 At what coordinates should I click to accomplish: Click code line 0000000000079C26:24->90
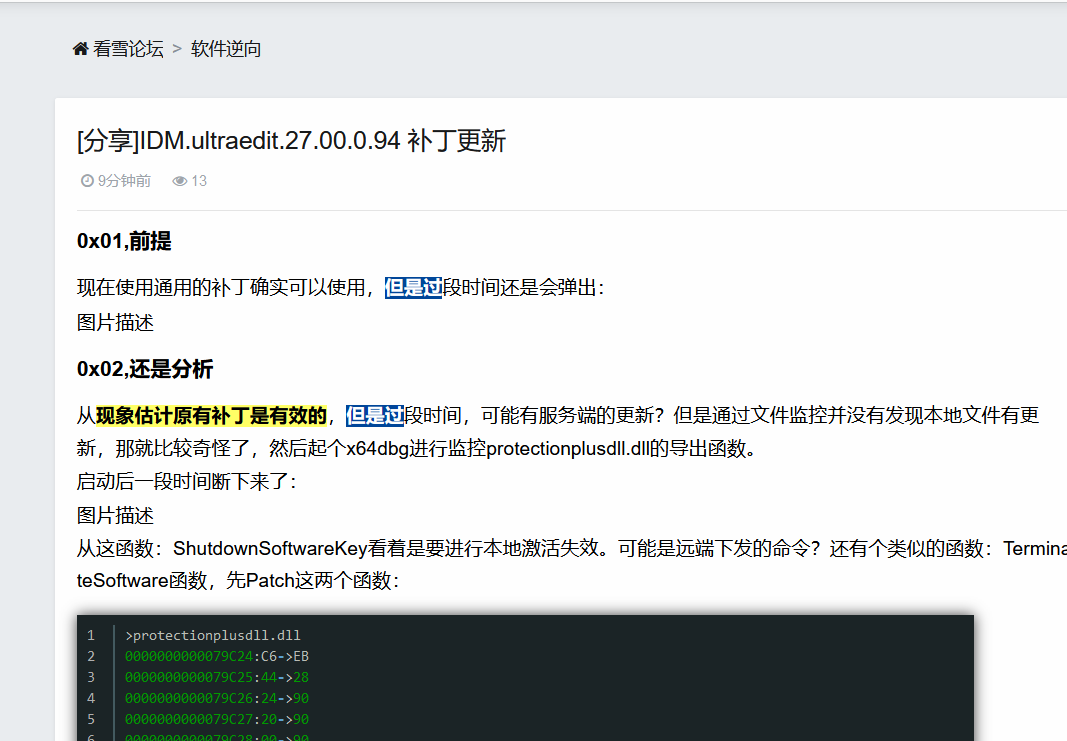217,699
